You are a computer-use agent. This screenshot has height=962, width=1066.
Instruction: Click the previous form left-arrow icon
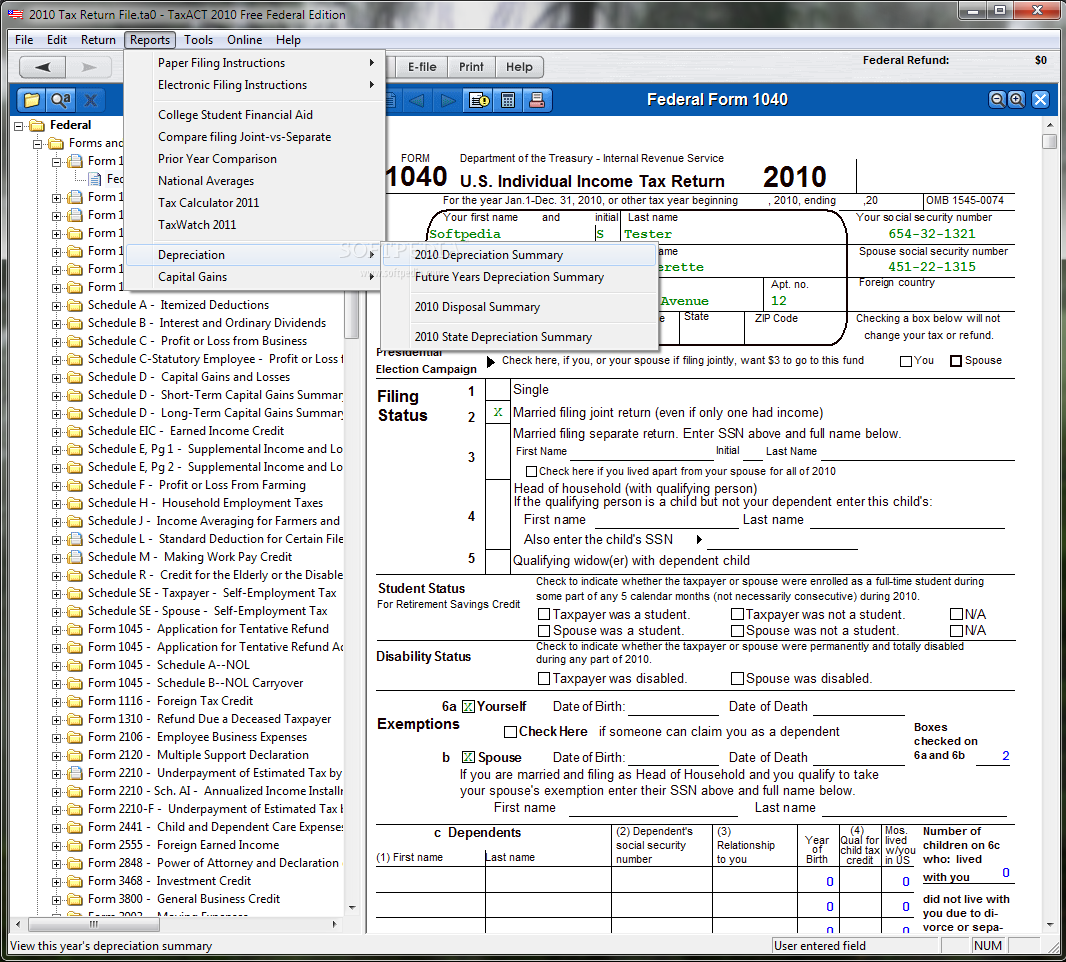point(416,101)
